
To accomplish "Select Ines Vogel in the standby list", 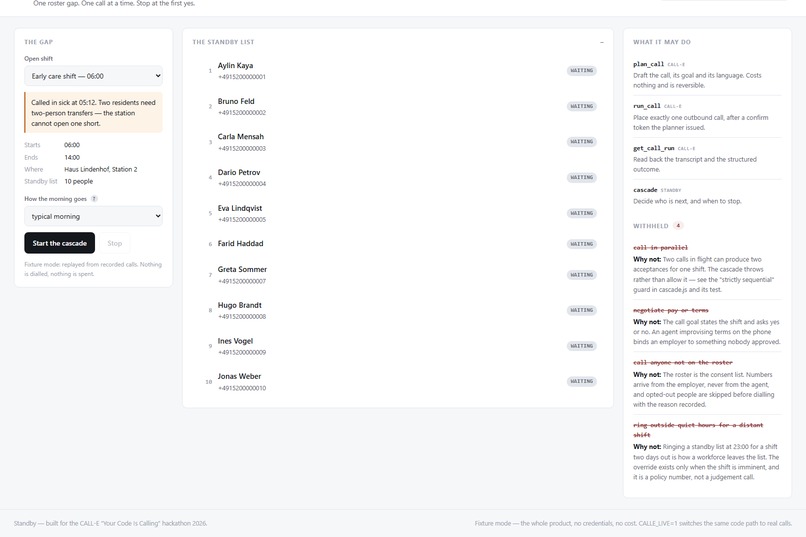I will [398, 346].
